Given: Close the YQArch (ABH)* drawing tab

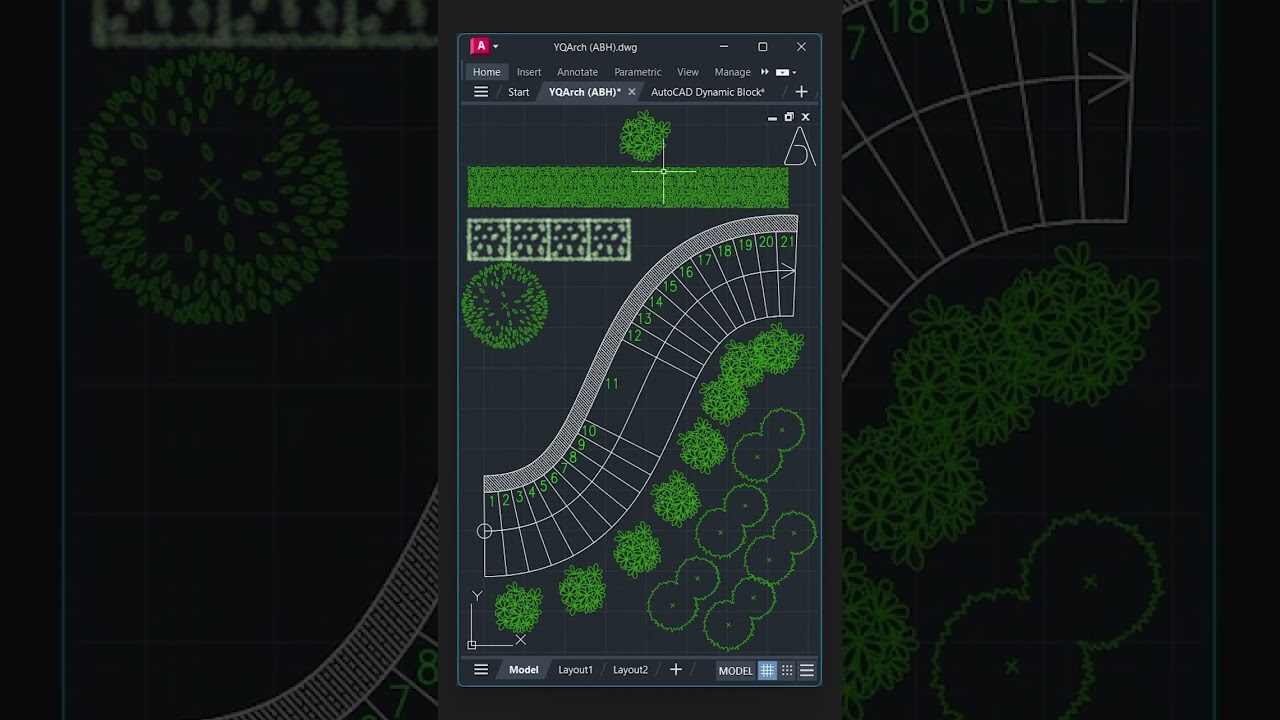Looking at the screenshot, I should tap(631, 92).
